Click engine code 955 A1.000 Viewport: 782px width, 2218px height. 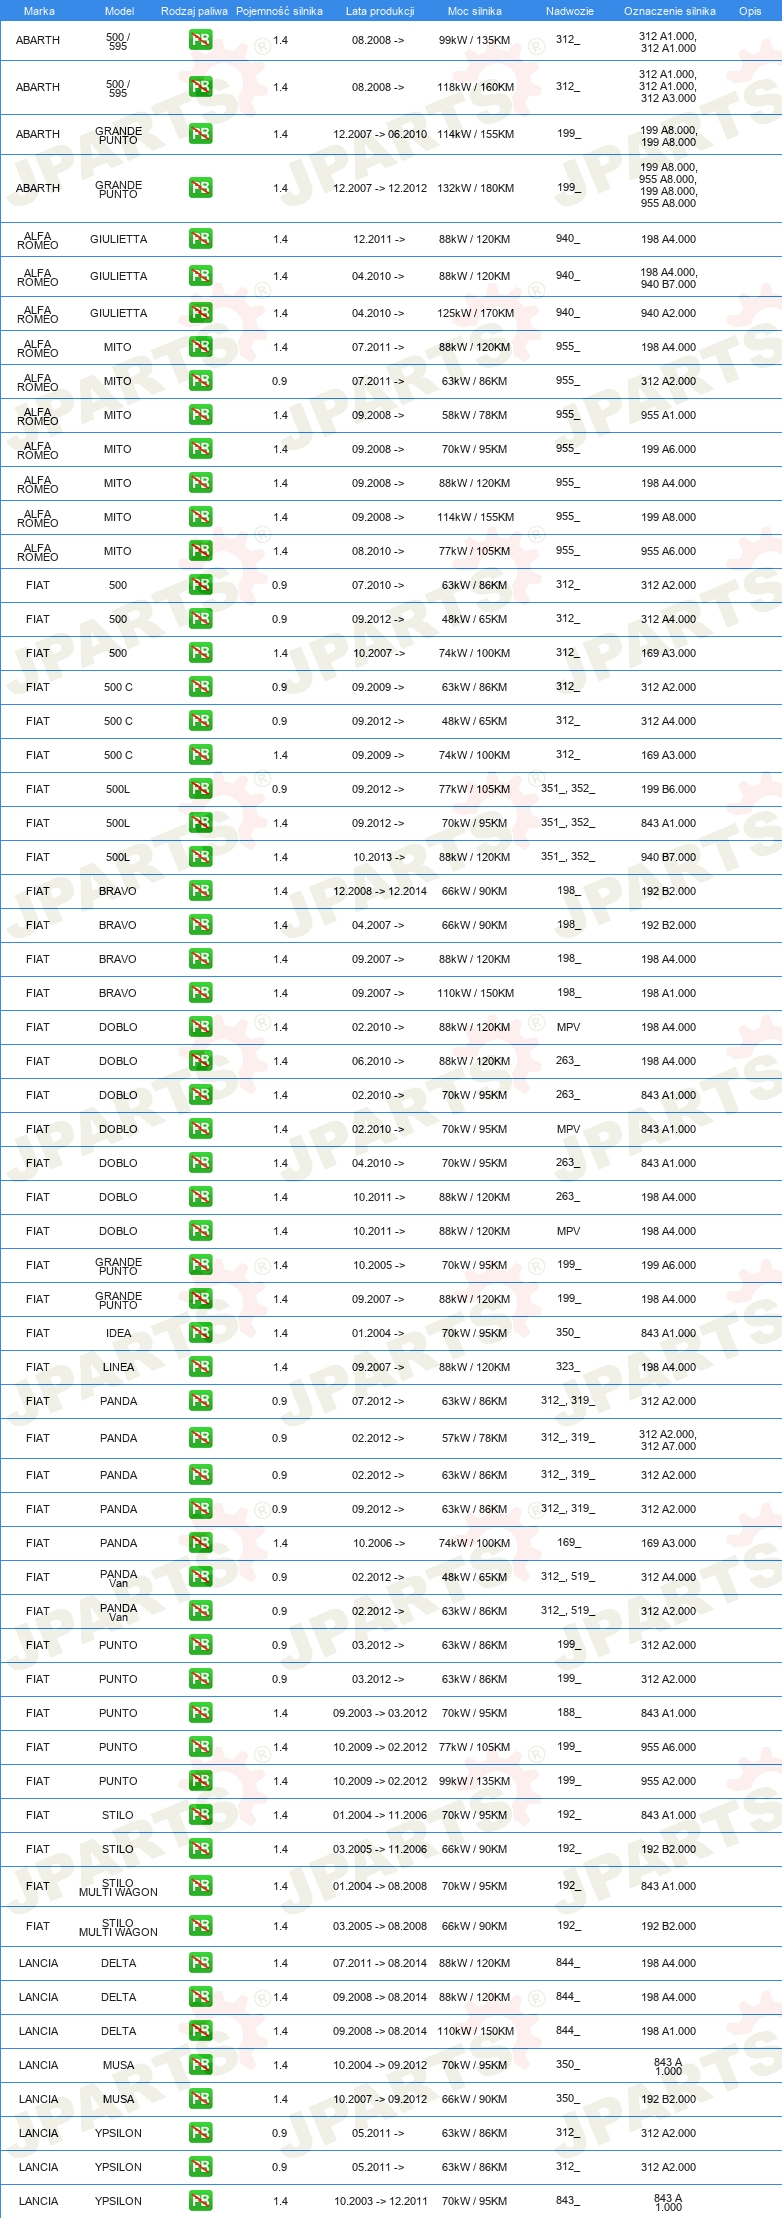tap(668, 415)
